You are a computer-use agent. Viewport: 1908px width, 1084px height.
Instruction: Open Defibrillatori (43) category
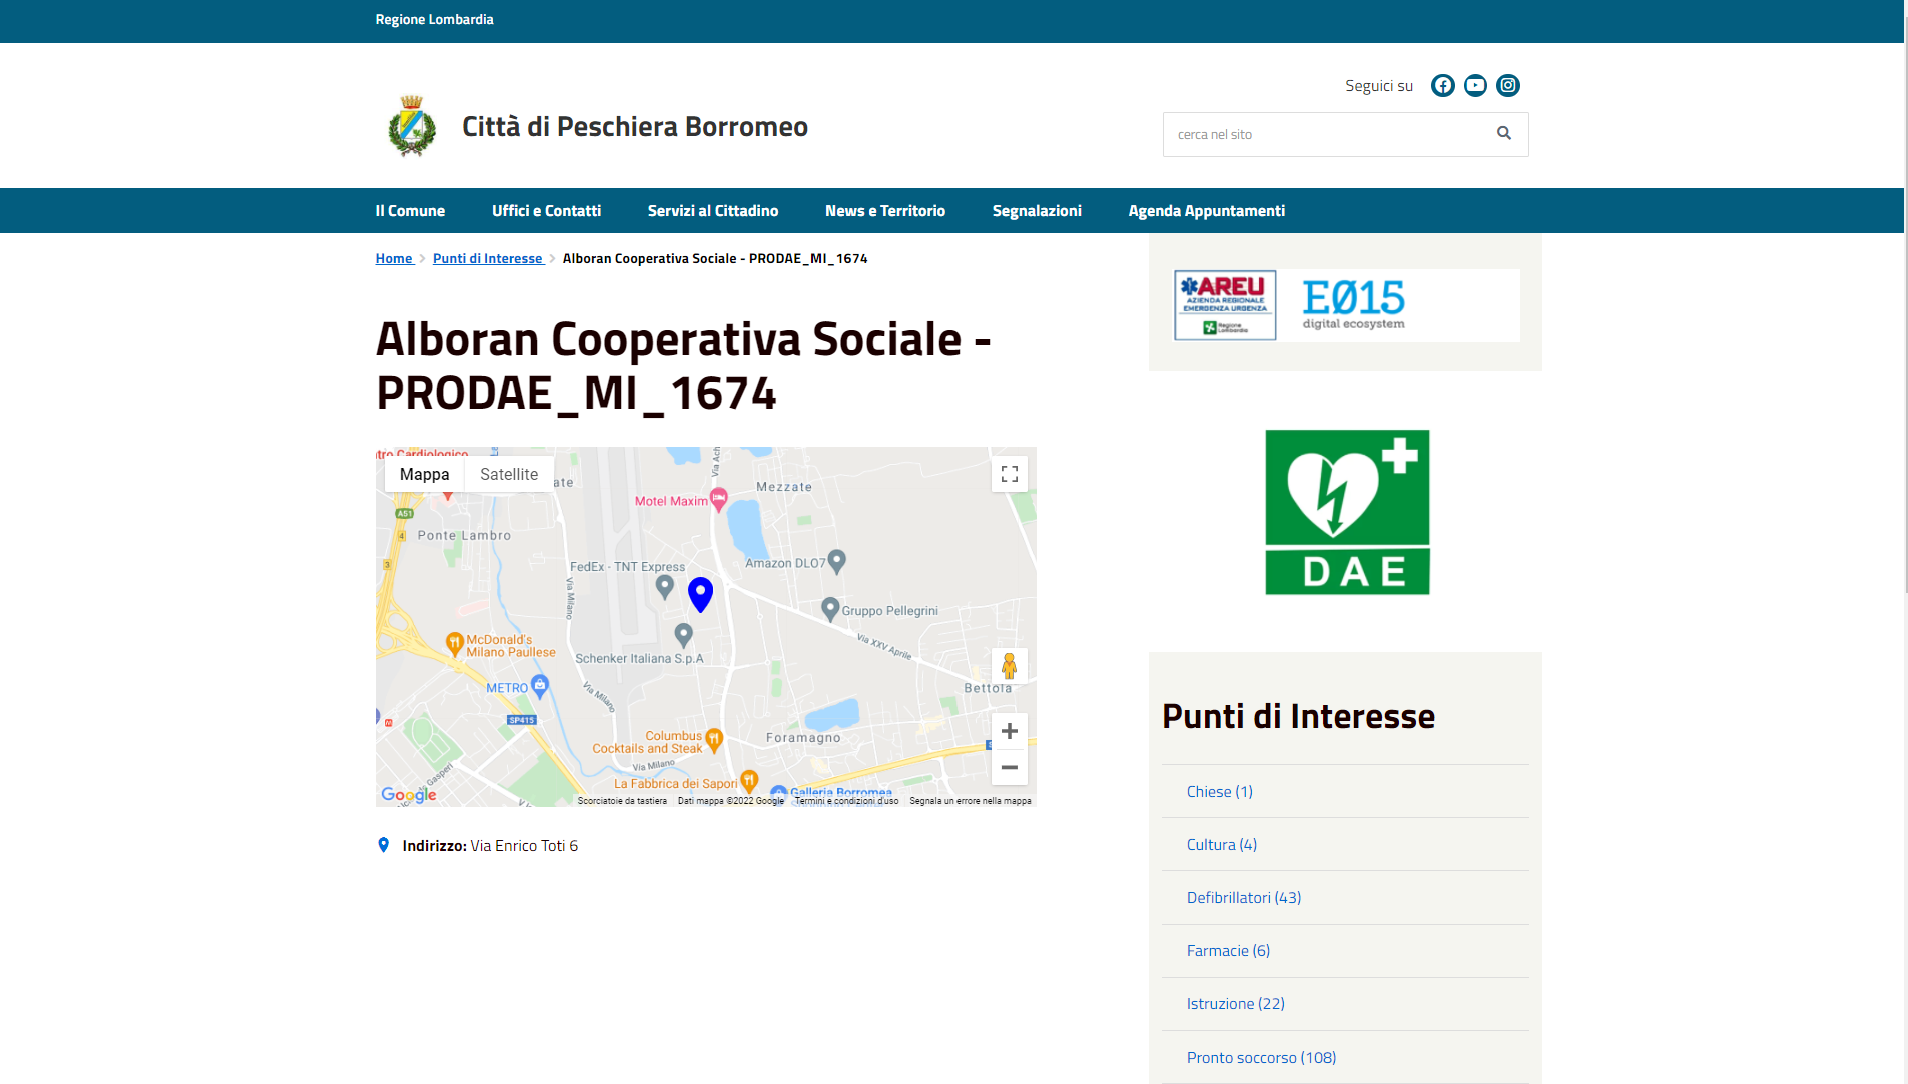(x=1243, y=898)
